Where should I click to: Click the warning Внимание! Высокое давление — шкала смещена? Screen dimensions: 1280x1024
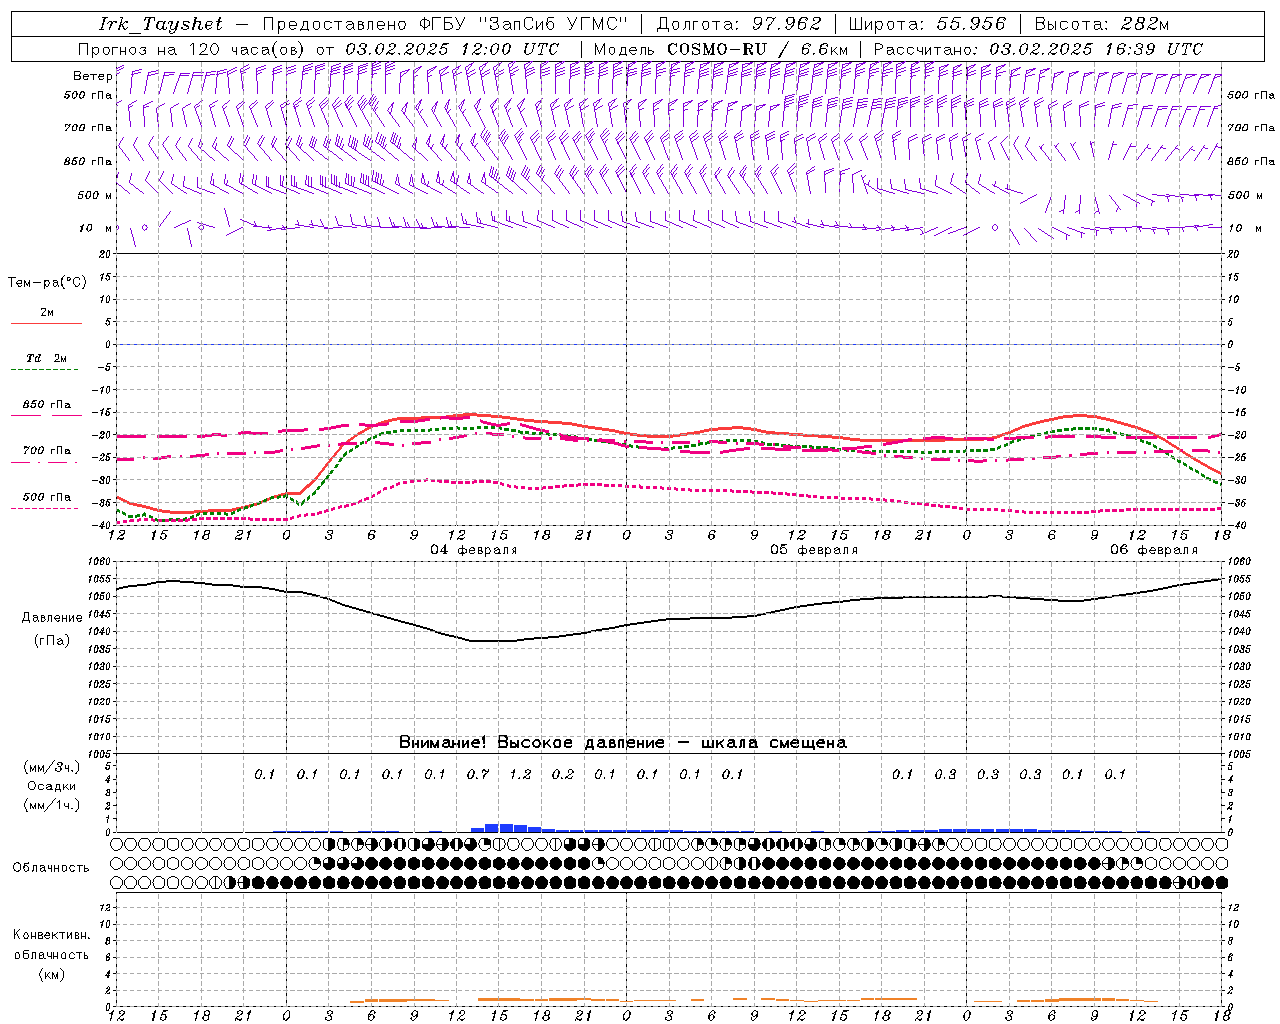pyautogui.click(x=622, y=742)
